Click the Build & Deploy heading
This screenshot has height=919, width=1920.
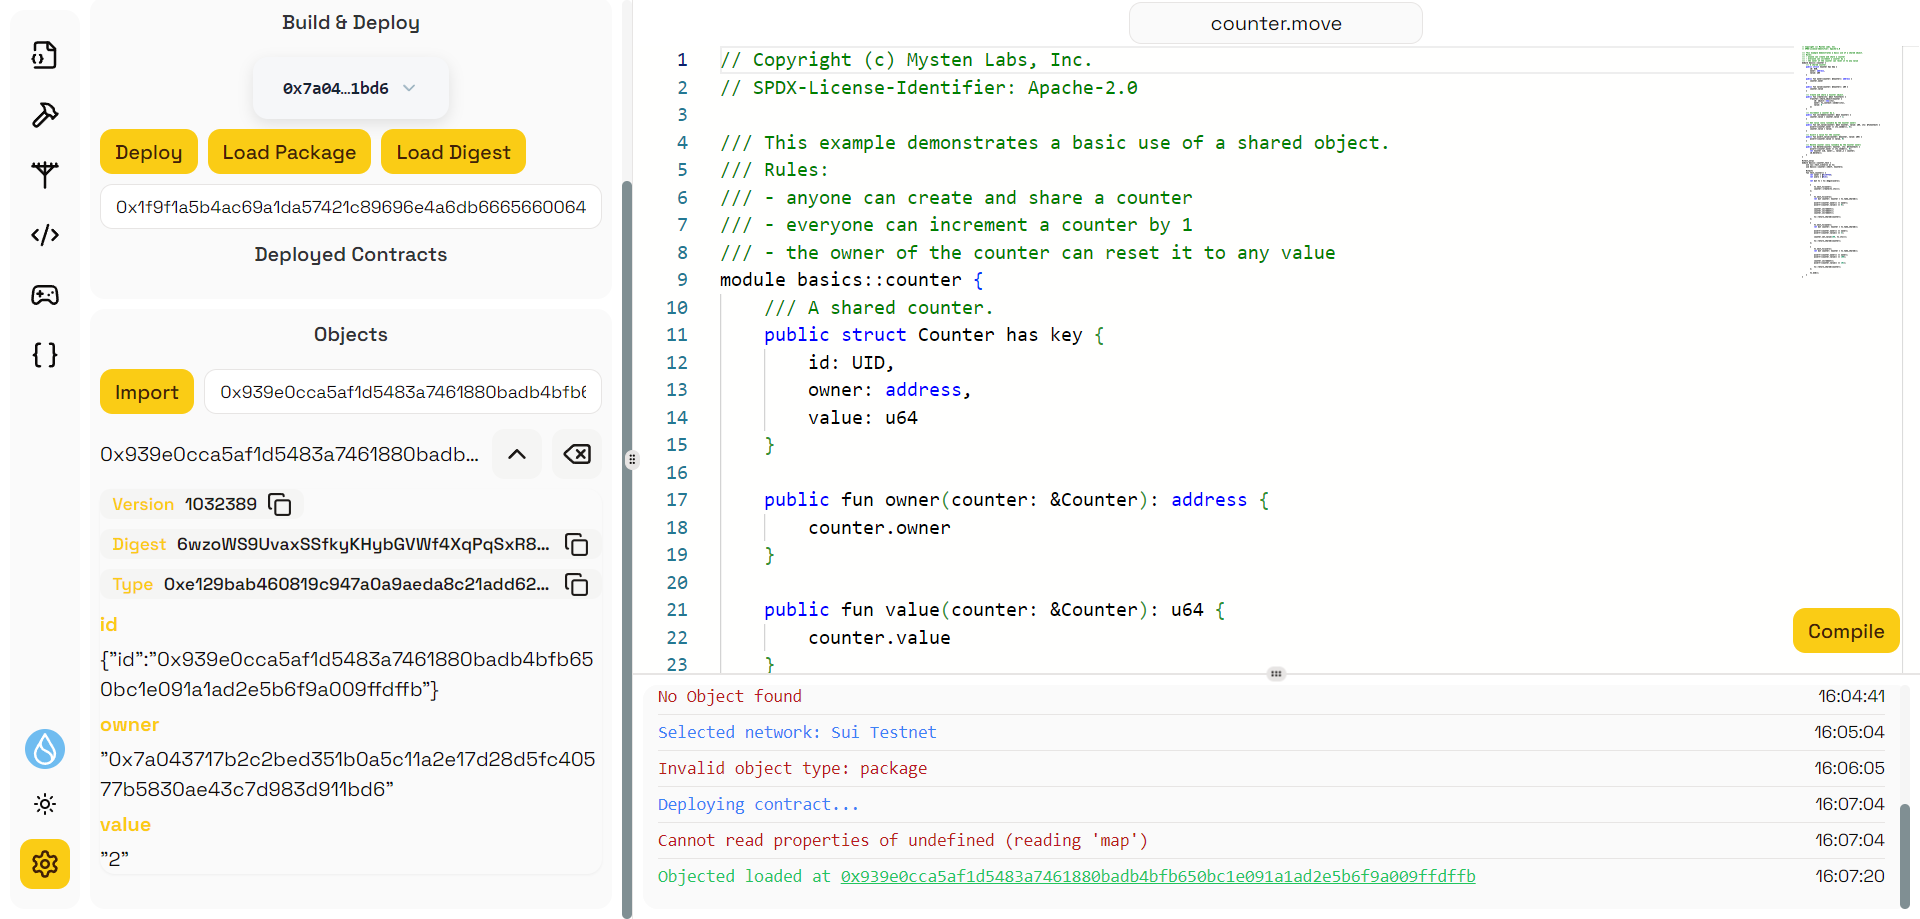click(x=351, y=23)
